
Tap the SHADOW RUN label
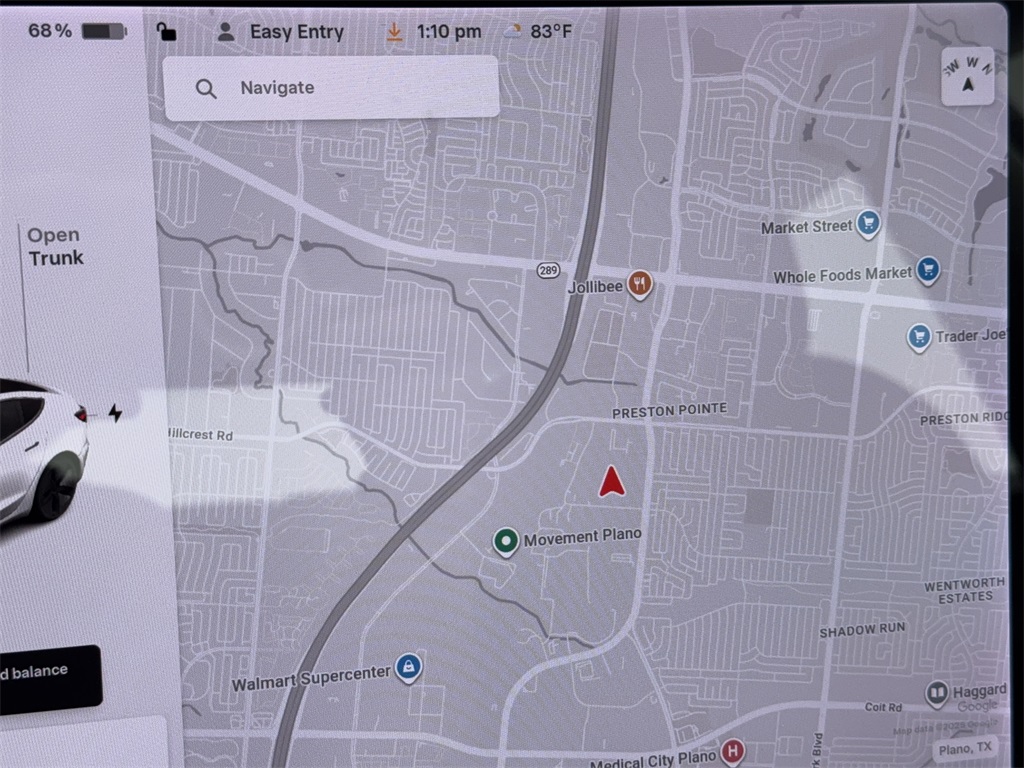(862, 630)
